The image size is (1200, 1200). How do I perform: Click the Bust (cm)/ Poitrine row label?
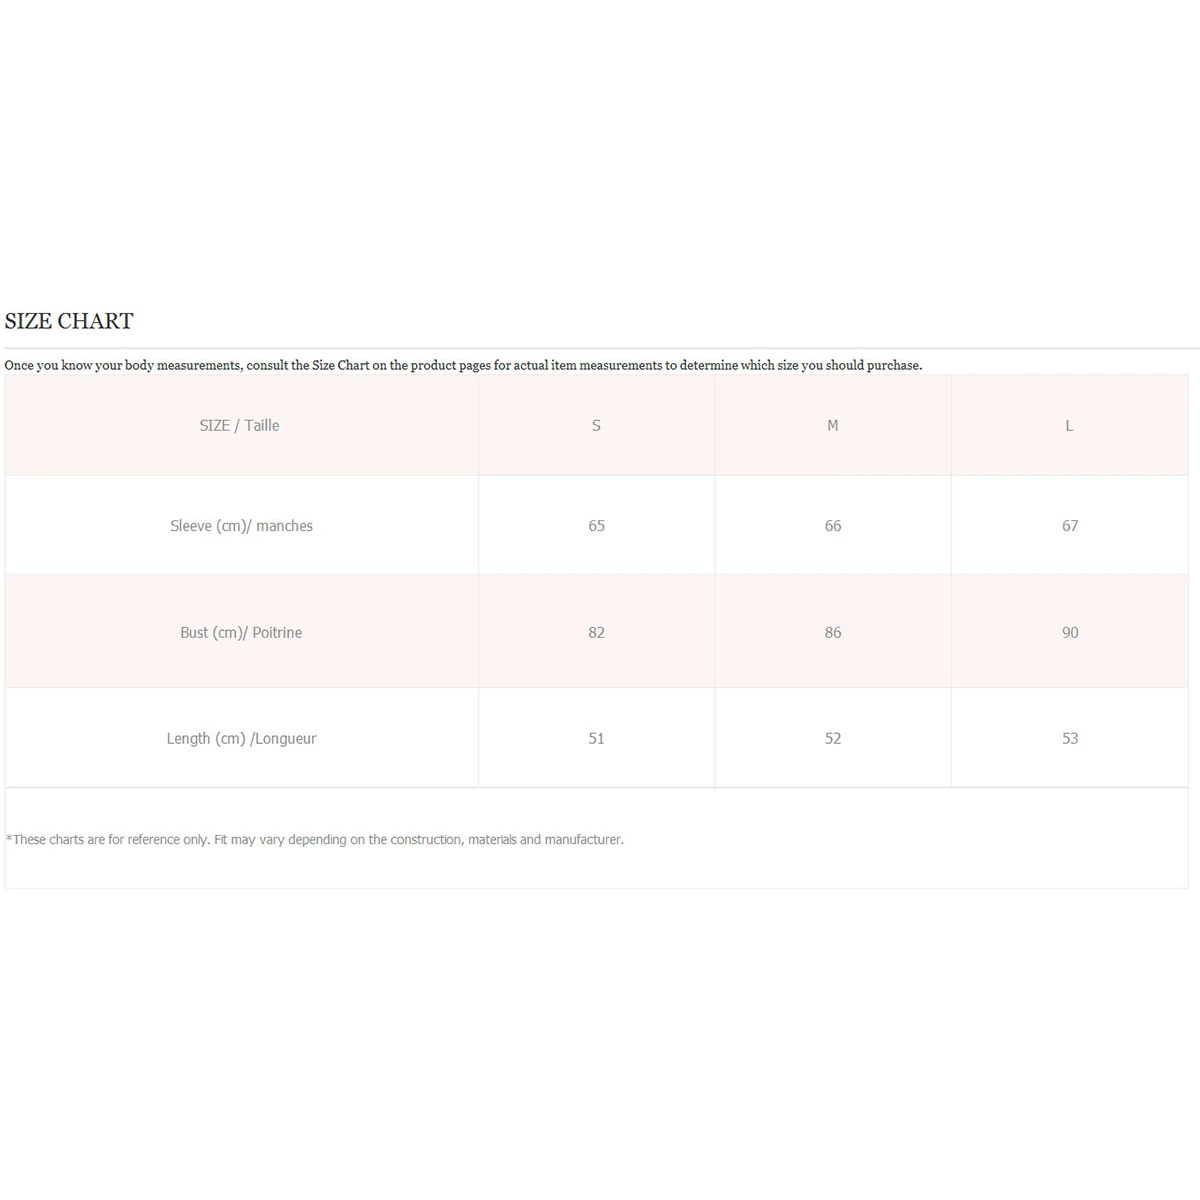(241, 632)
